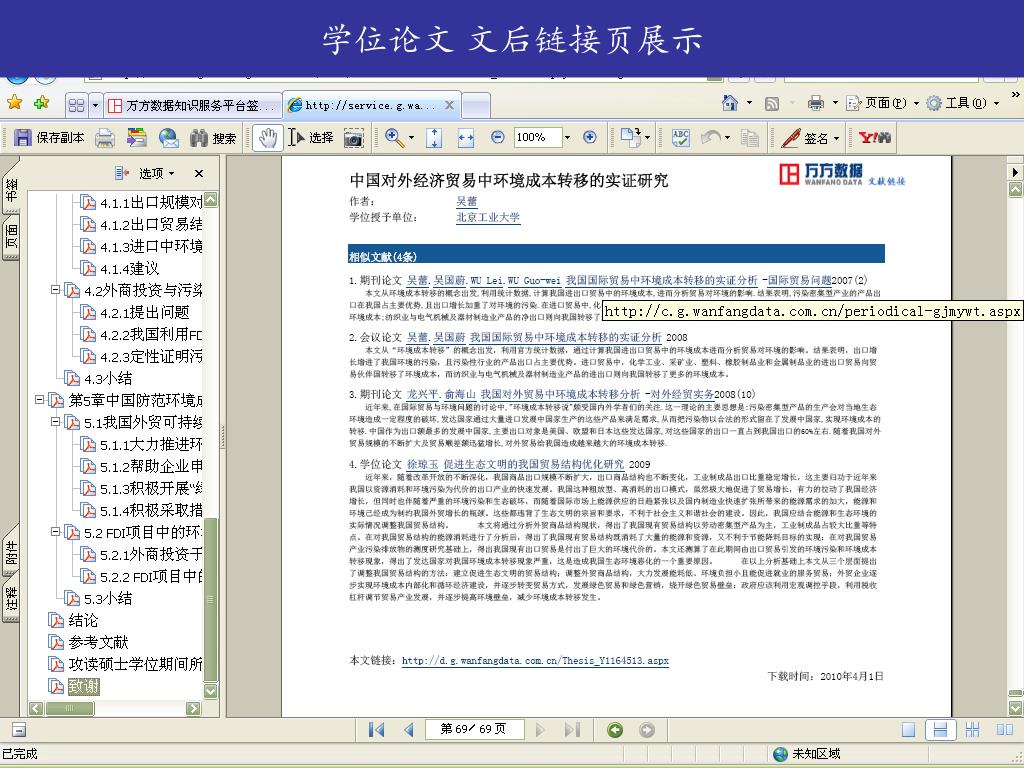
Task: Go to first page button
Action: pos(376,729)
